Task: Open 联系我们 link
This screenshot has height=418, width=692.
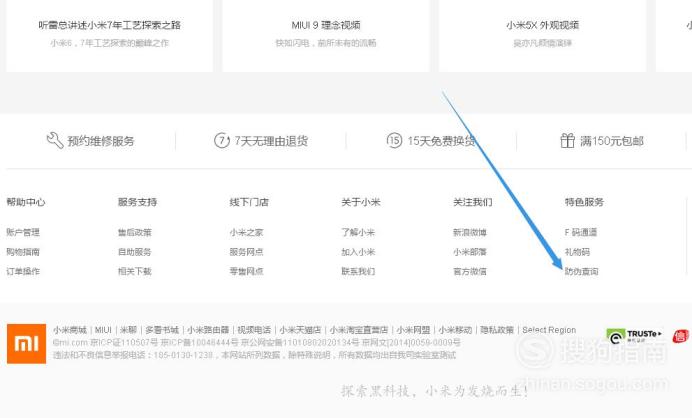Action: [x=358, y=271]
